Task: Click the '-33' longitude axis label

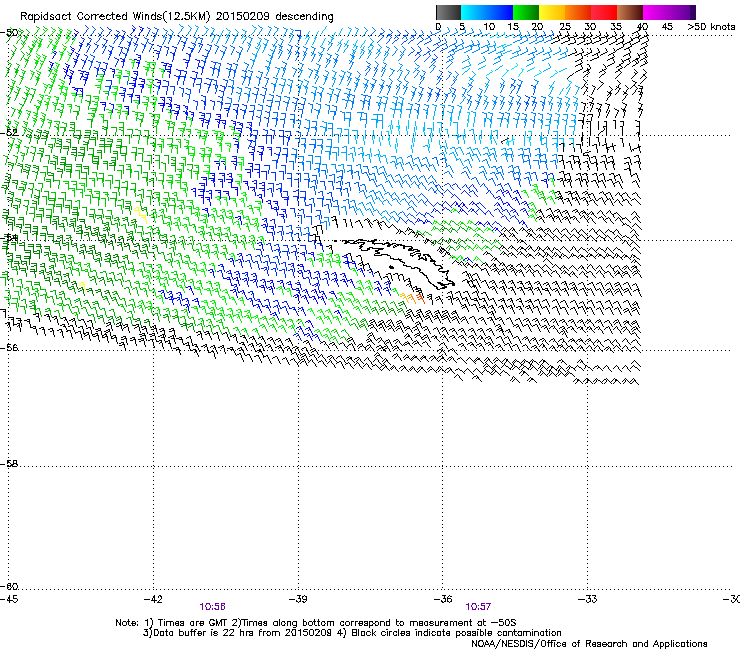Action: point(588,599)
